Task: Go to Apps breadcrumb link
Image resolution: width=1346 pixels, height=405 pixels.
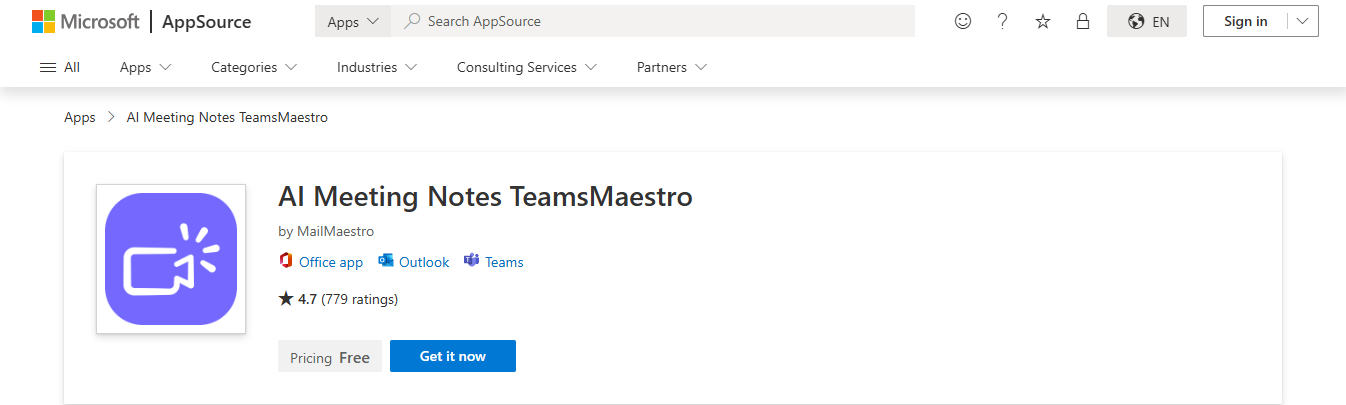Action: [80, 117]
